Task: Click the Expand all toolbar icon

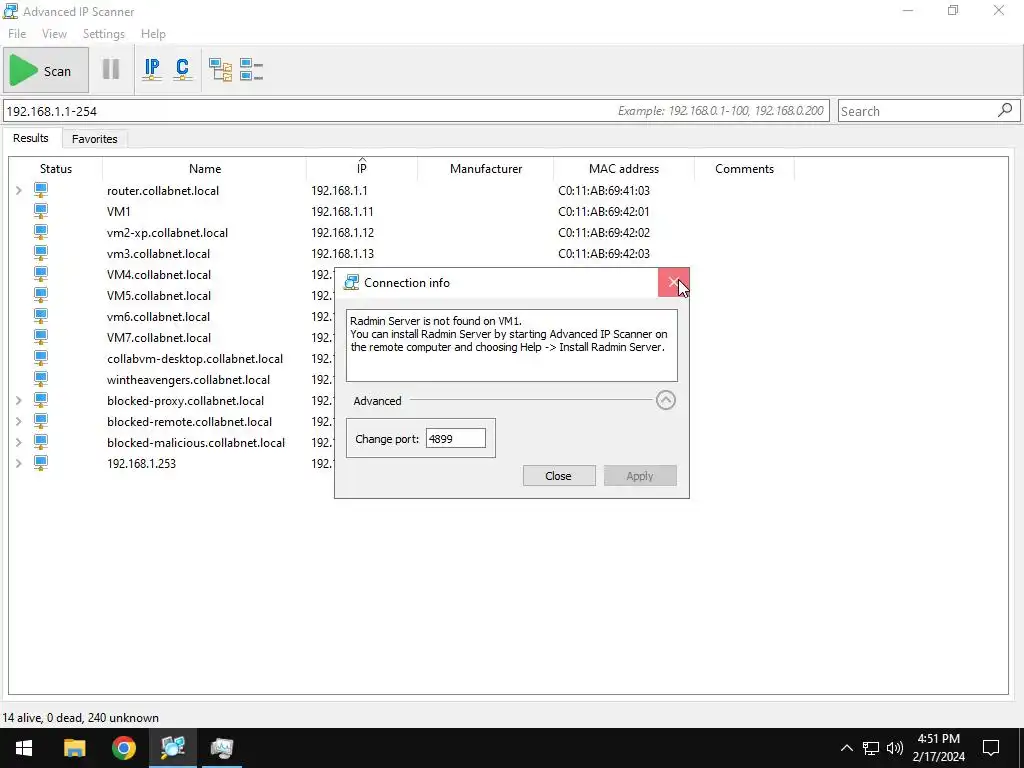Action: 220,69
